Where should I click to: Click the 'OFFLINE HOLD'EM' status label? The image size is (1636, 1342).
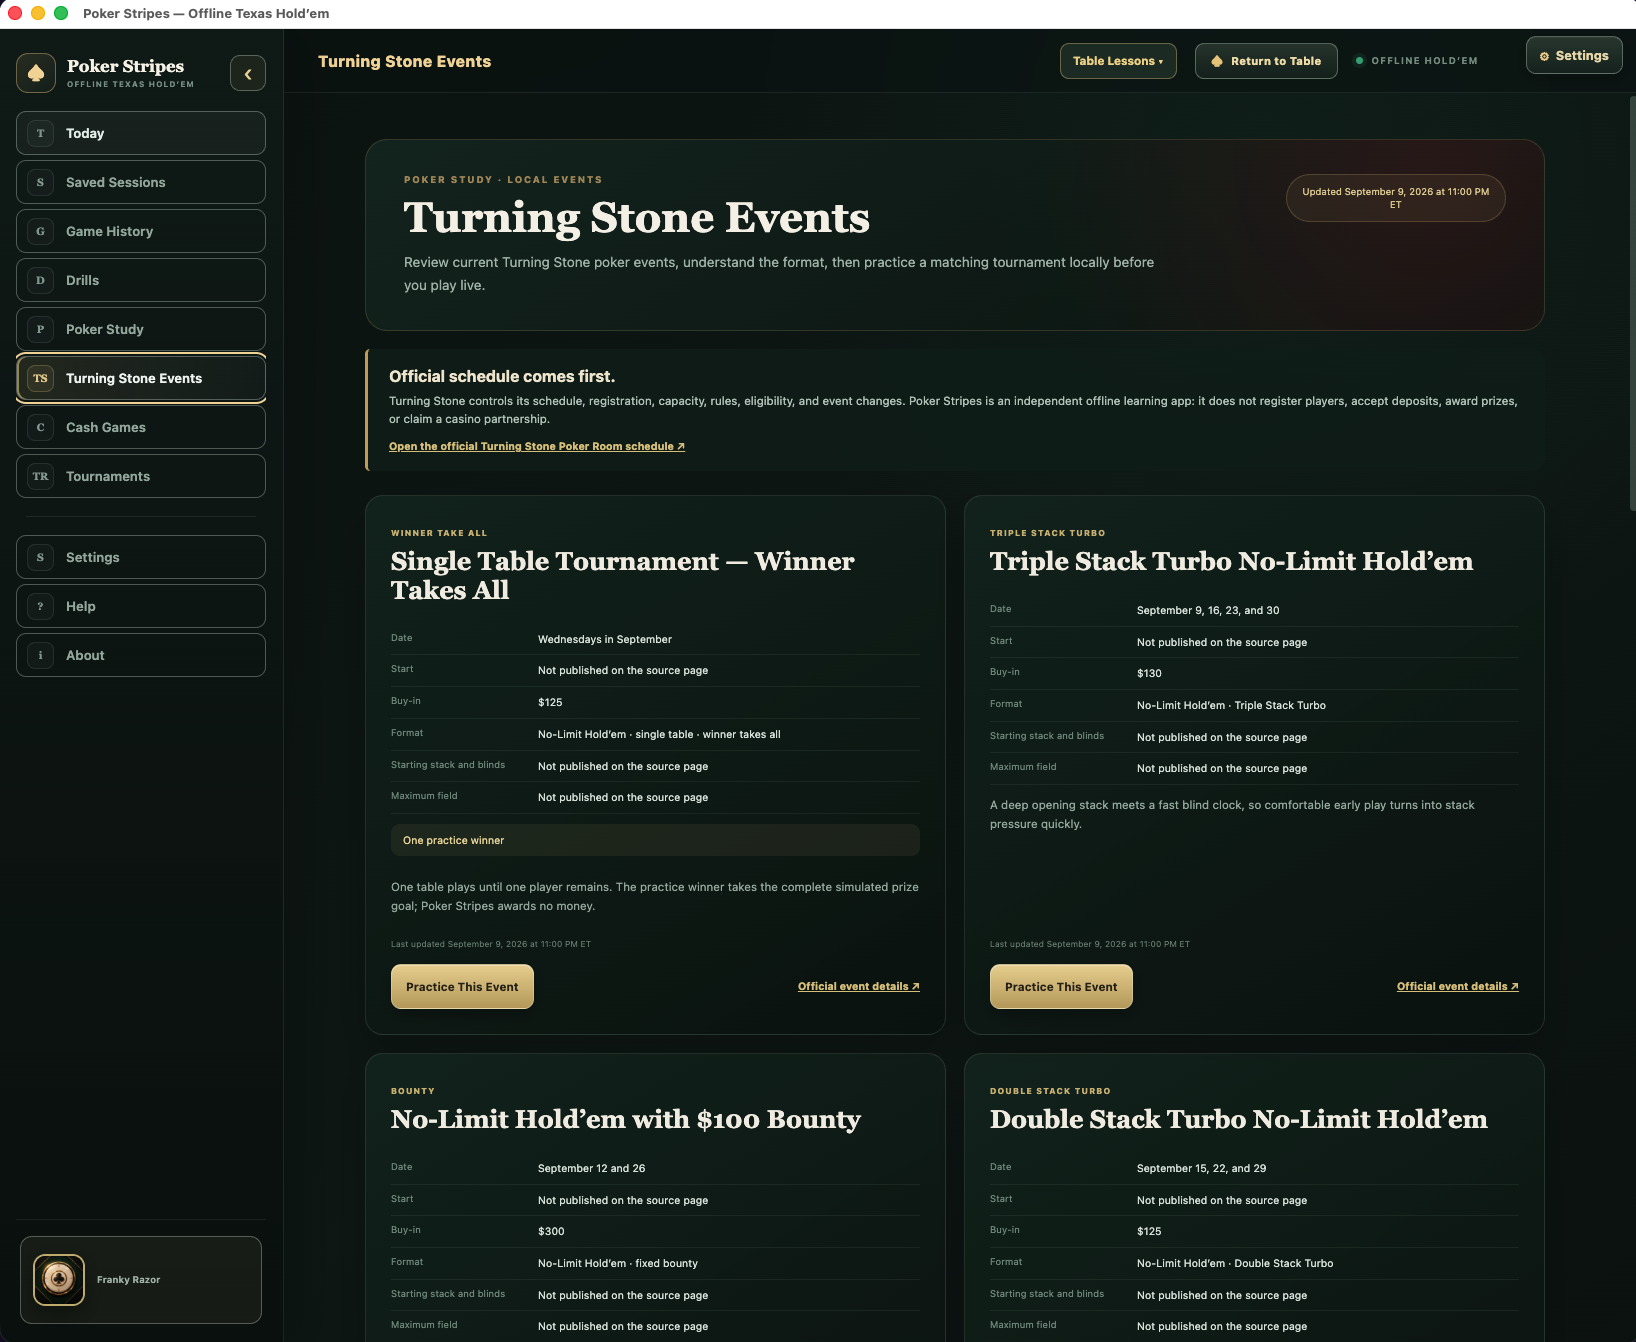click(x=1424, y=61)
